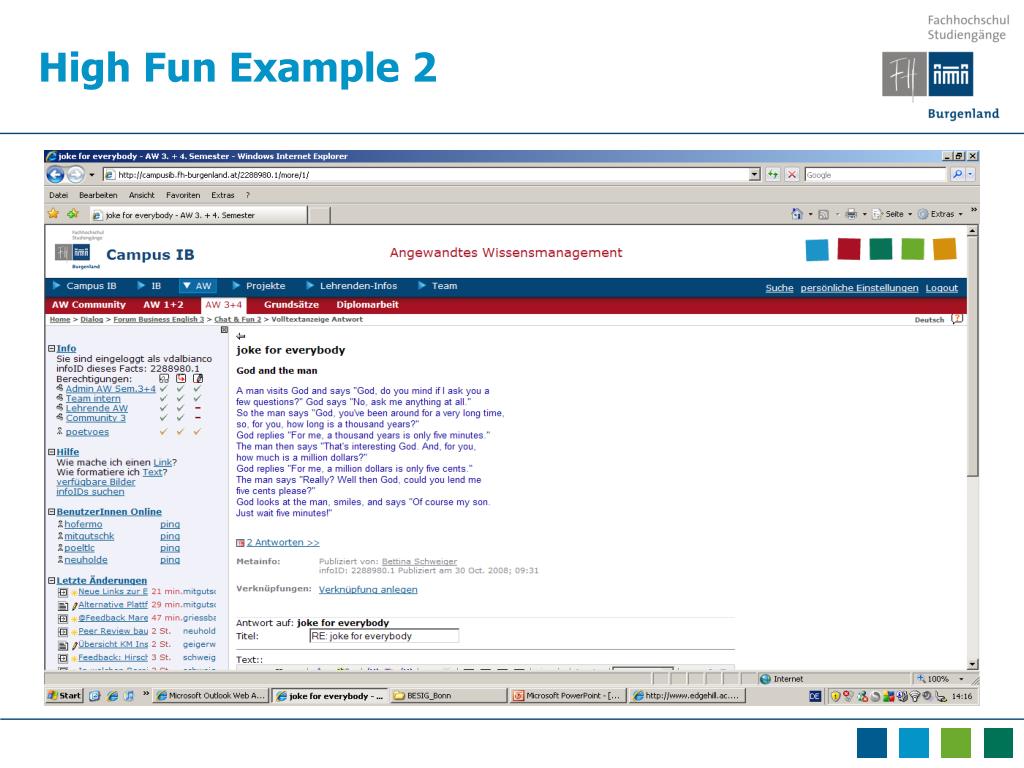Close the left sidebar with its X box
The image size is (1024, 768).
coord(224,330)
